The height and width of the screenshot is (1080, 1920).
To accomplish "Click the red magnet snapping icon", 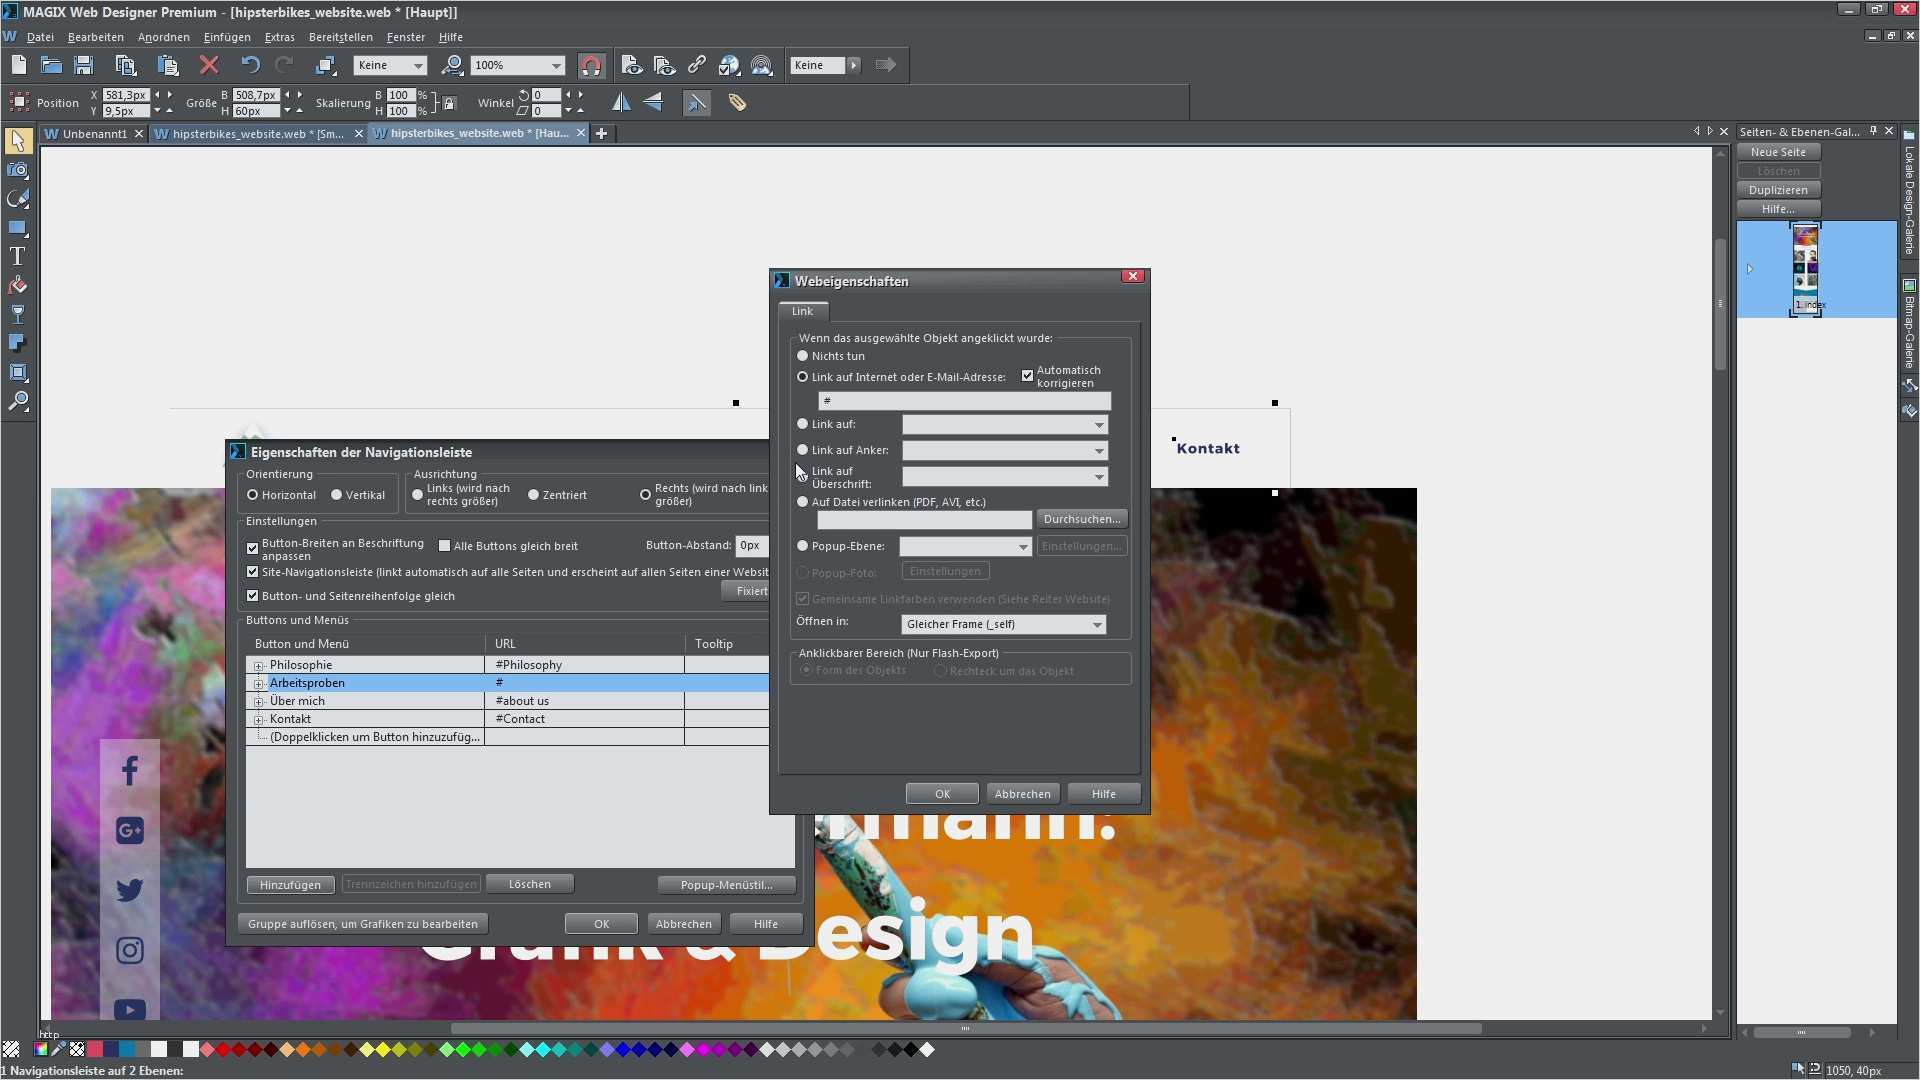I will 591,66.
